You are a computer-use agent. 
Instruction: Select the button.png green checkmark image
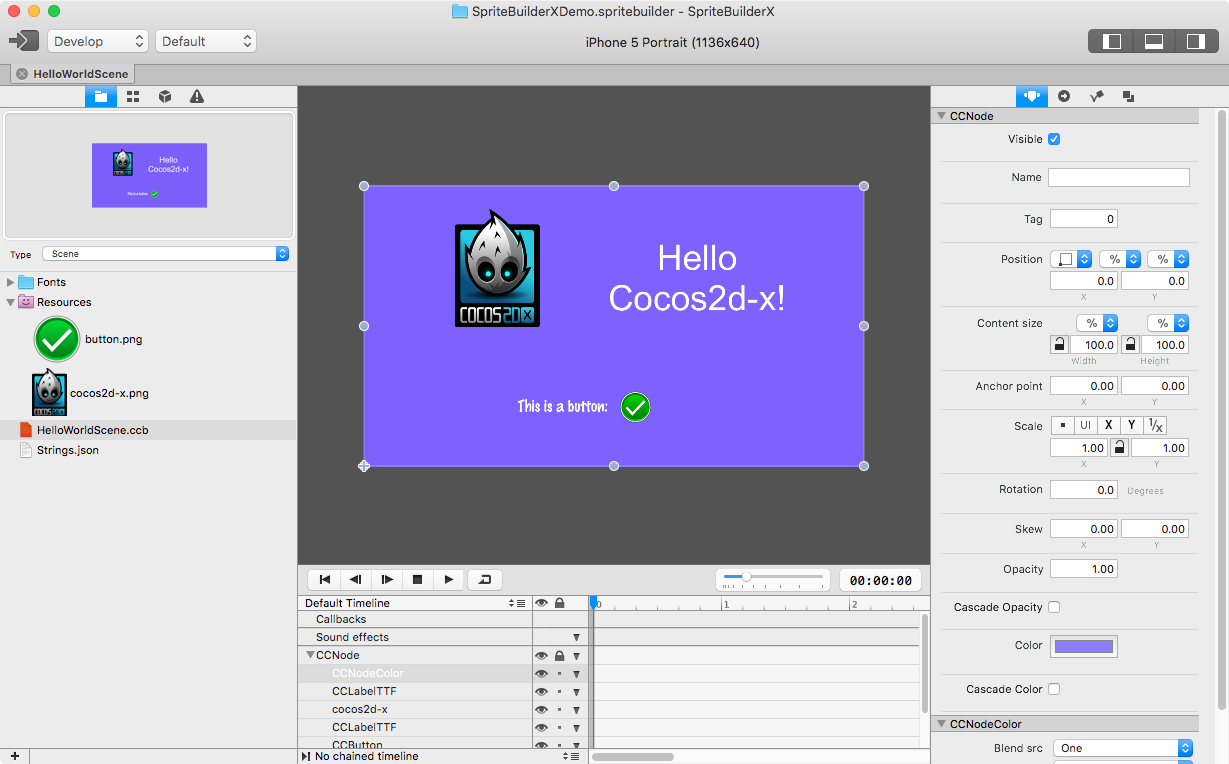(56, 339)
